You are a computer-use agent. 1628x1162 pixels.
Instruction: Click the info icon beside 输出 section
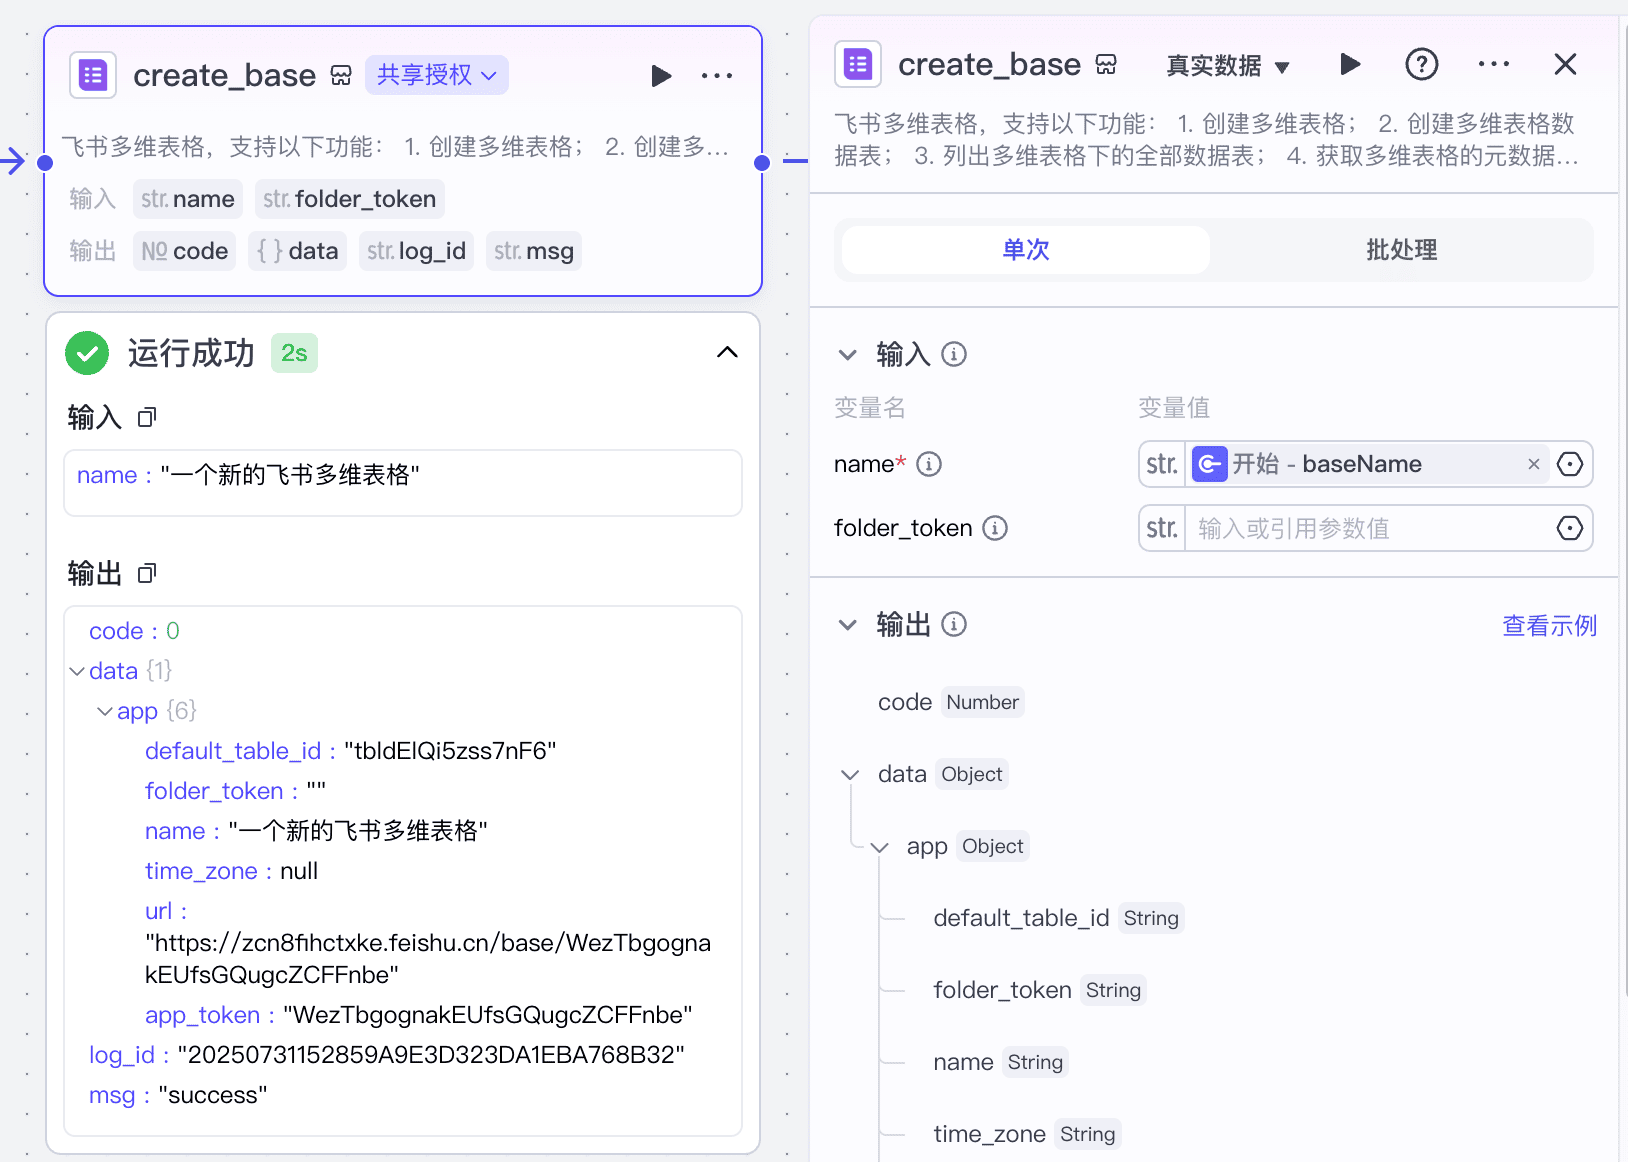tap(954, 624)
